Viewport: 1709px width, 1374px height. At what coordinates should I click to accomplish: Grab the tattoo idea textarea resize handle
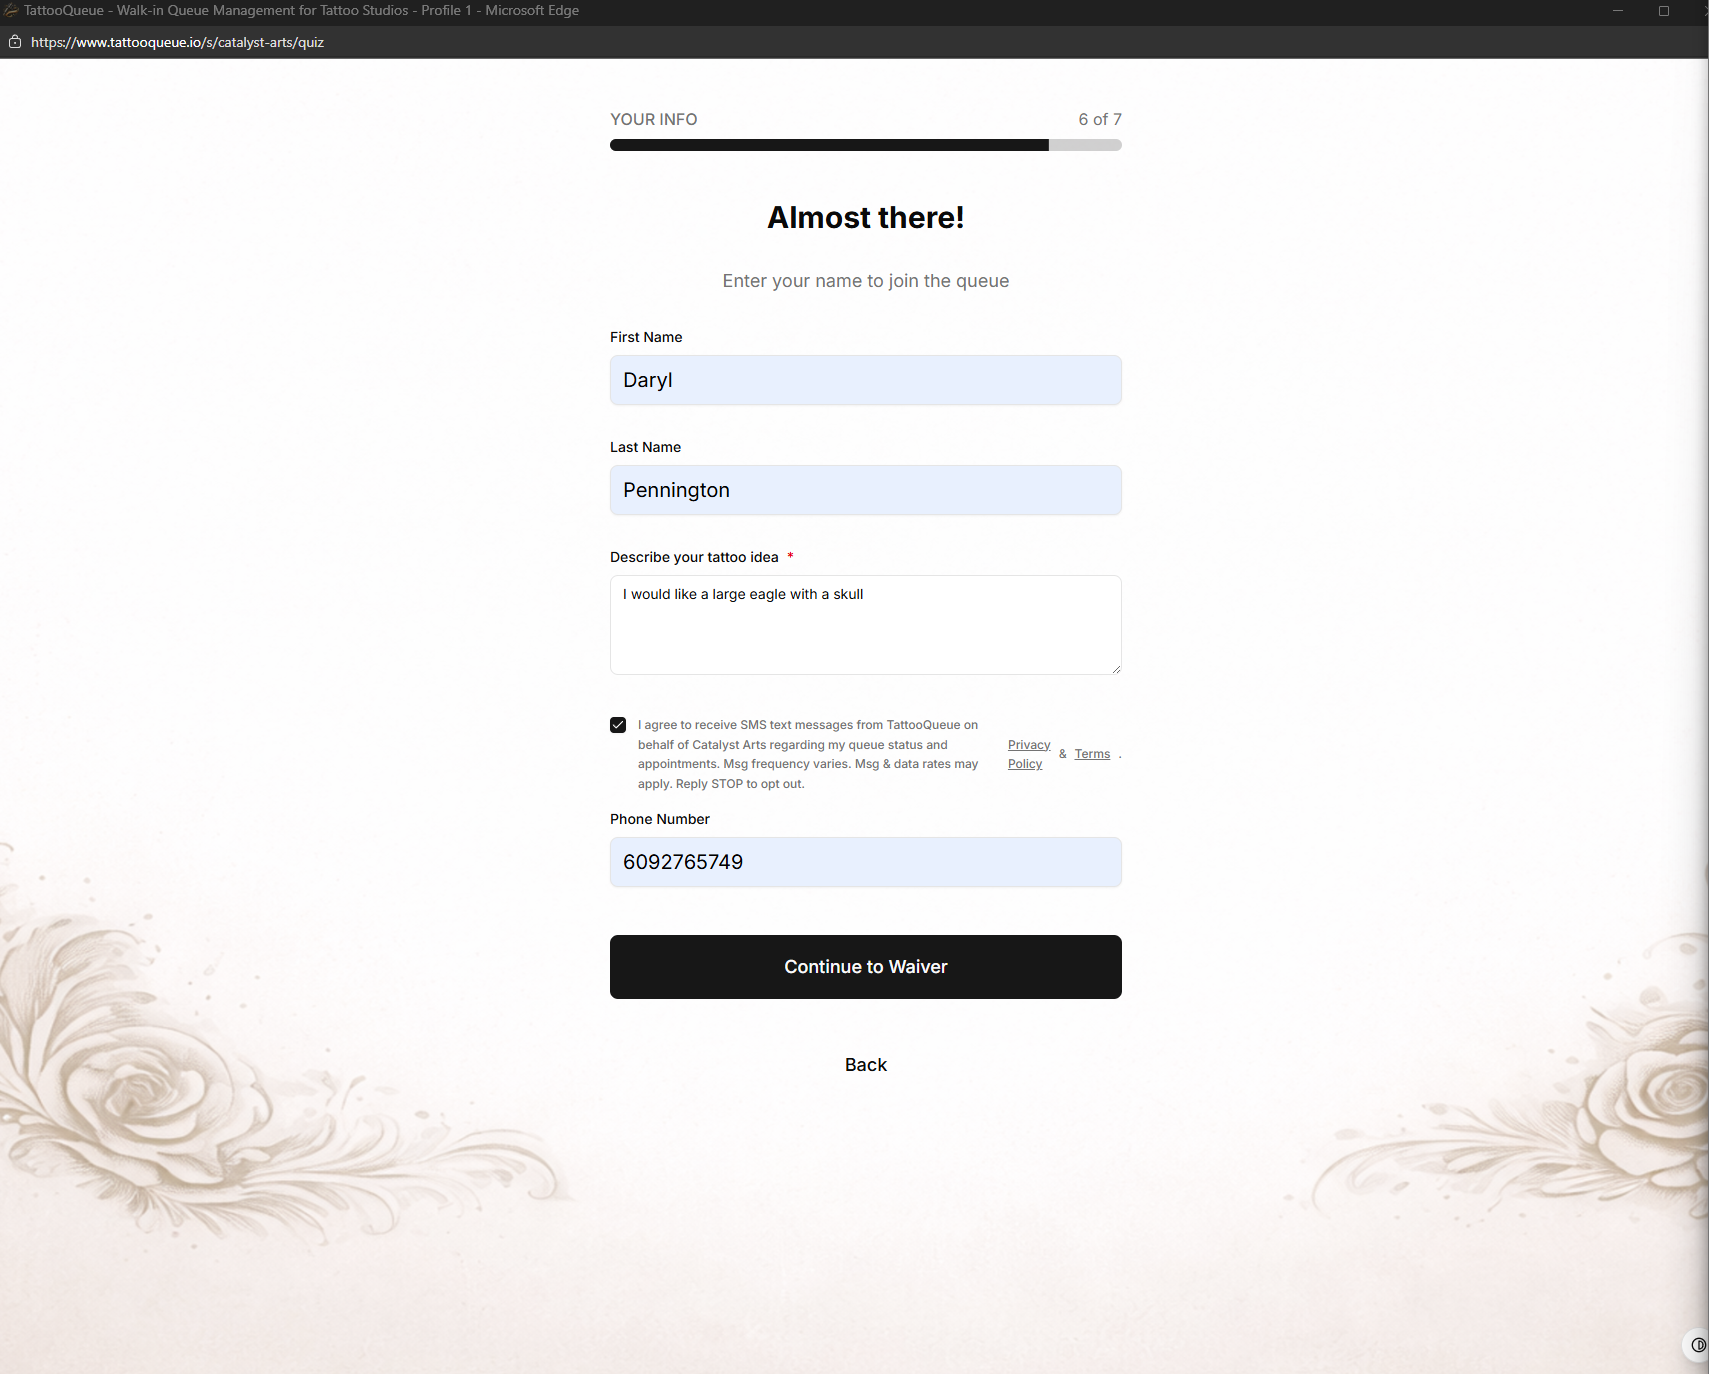pyautogui.click(x=1116, y=669)
